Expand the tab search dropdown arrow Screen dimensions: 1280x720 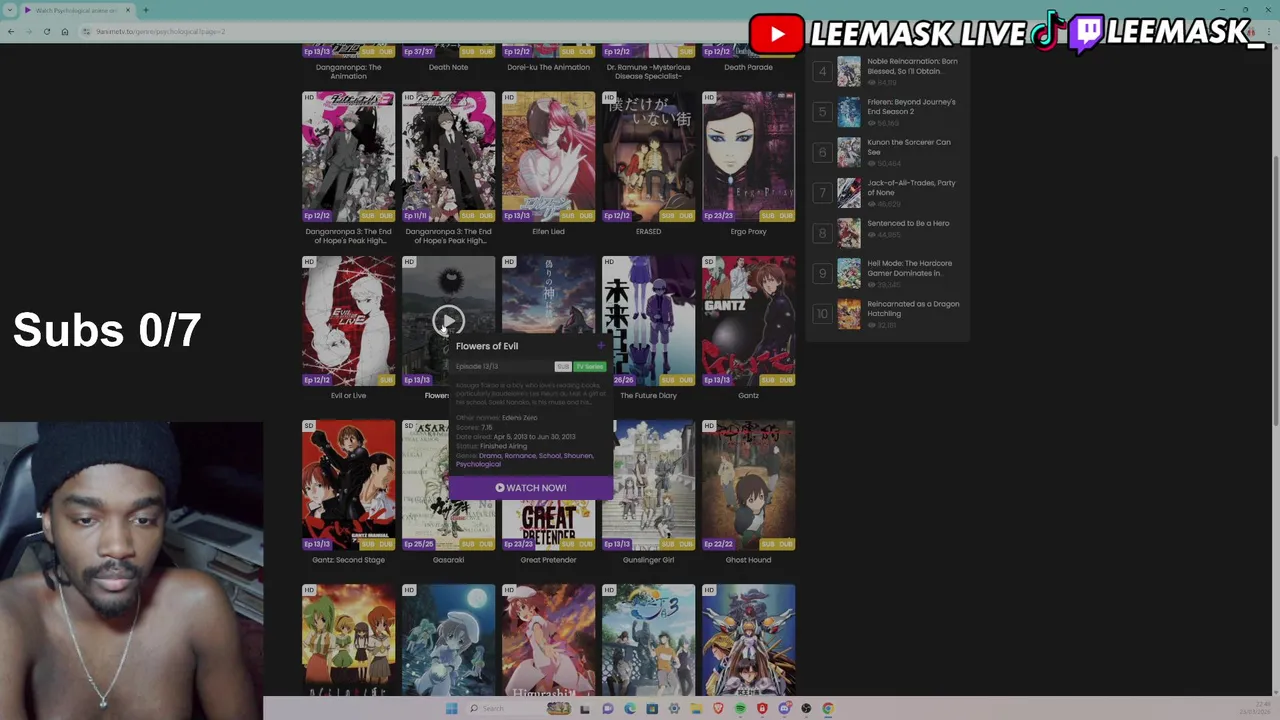10,10
